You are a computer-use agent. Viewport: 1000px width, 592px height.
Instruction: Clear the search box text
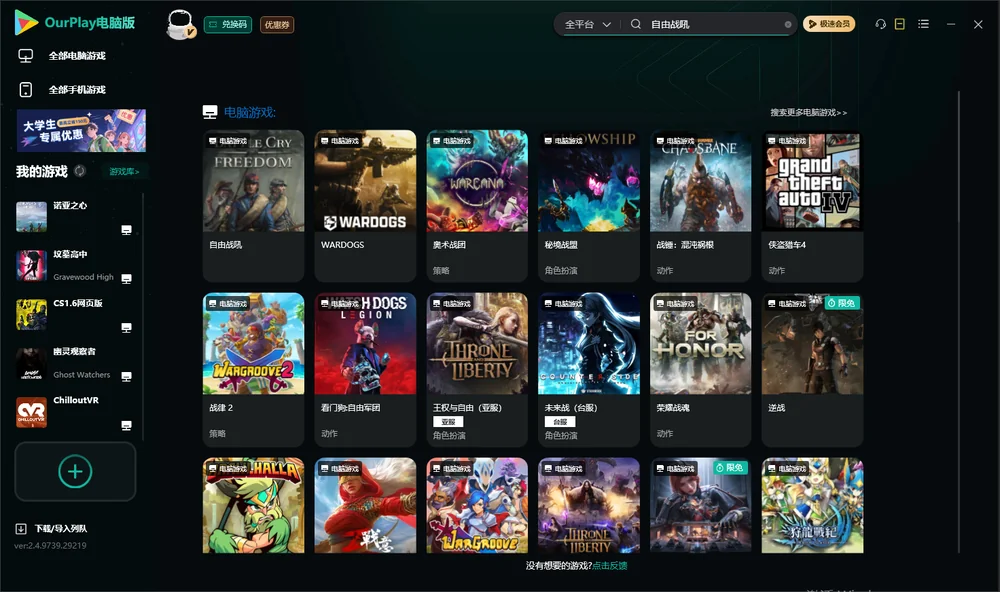tap(788, 24)
